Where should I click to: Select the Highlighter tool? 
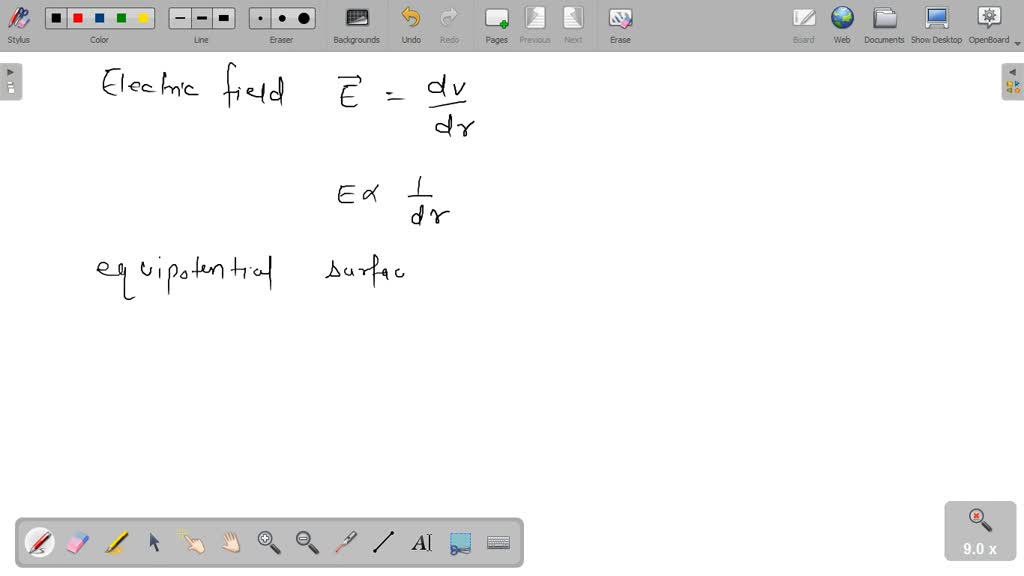[x=117, y=542]
